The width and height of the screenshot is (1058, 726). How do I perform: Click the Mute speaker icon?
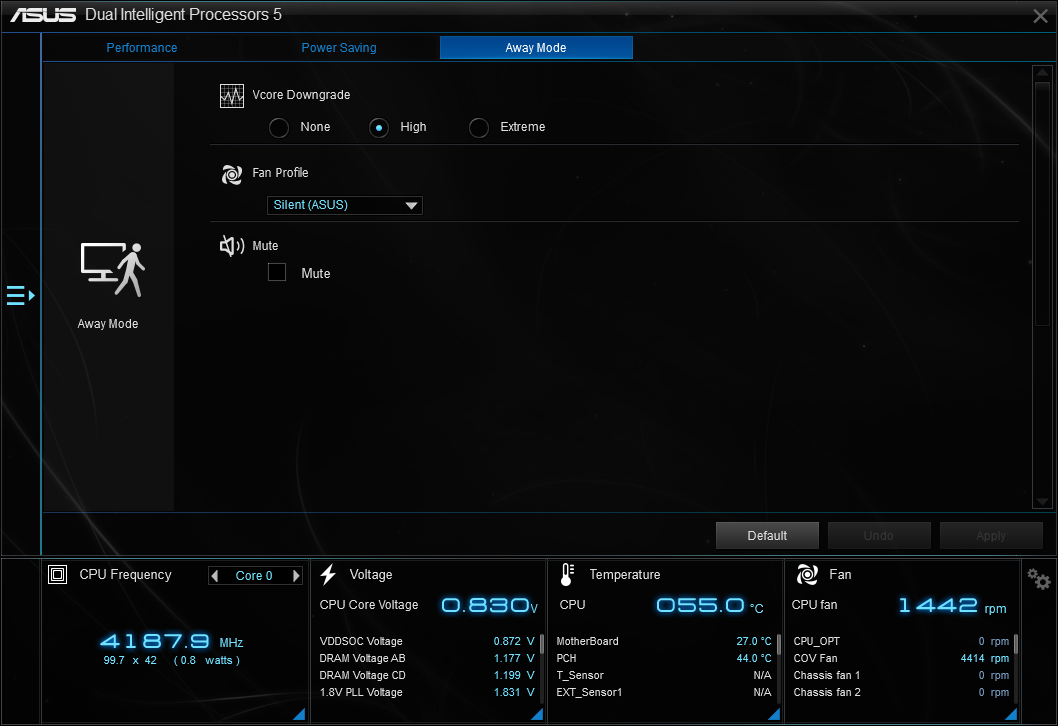coord(231,246)
